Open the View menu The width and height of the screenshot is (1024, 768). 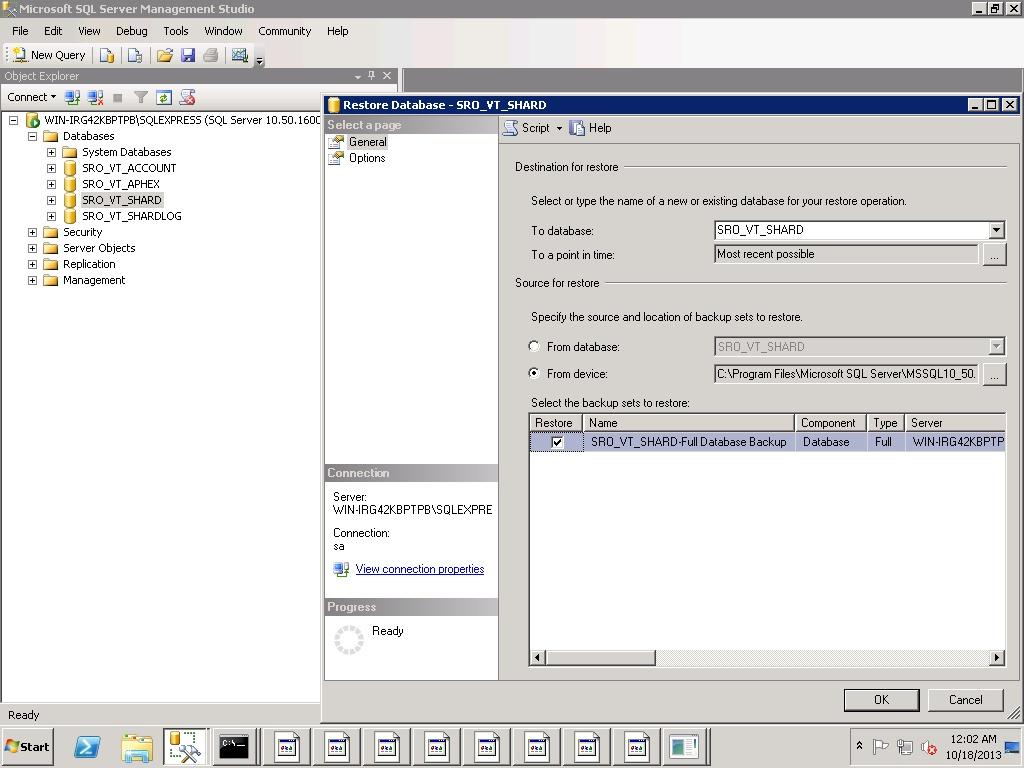click(x=89, y=31)
